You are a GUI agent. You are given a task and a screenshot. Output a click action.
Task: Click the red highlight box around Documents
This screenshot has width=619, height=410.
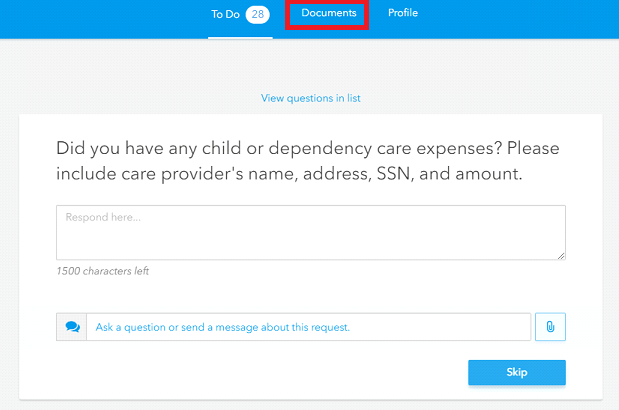click(x=327, y=14)
